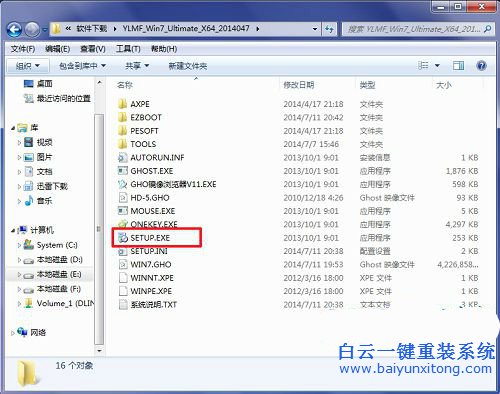Screen dimensions: 500x394
Task: Click navigation pane scrollbar up arrow
Action: point(99,82)
